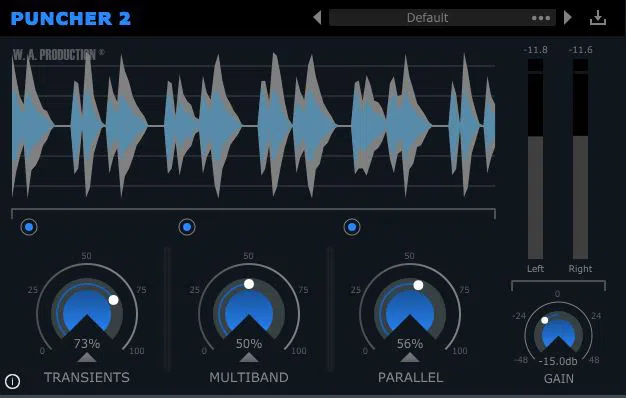
Task: Click the save preset download icon
Action: 598,18
